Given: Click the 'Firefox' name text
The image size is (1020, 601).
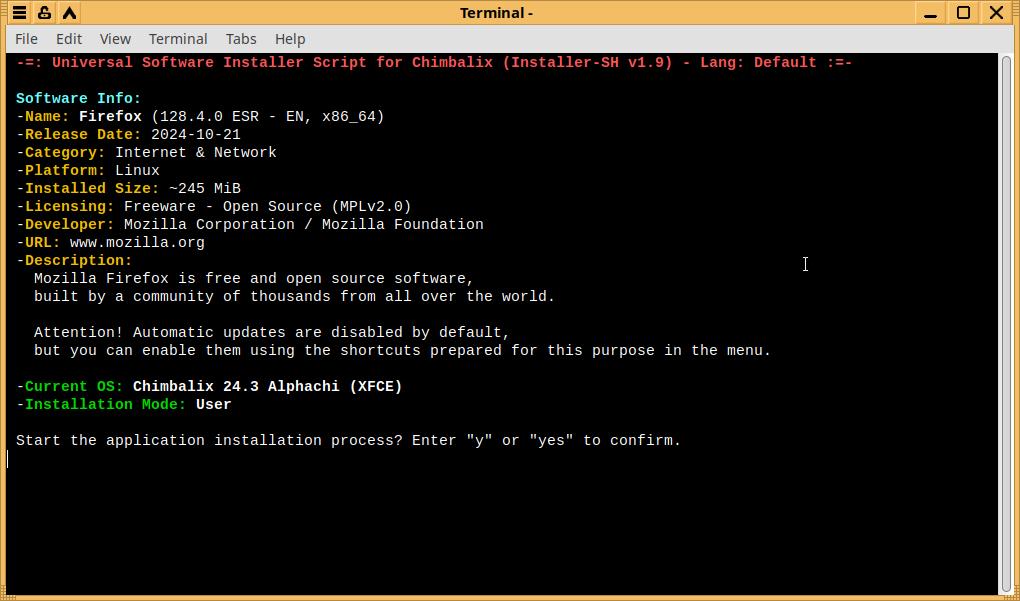Looking at the screenshot, I should point(110,116).
